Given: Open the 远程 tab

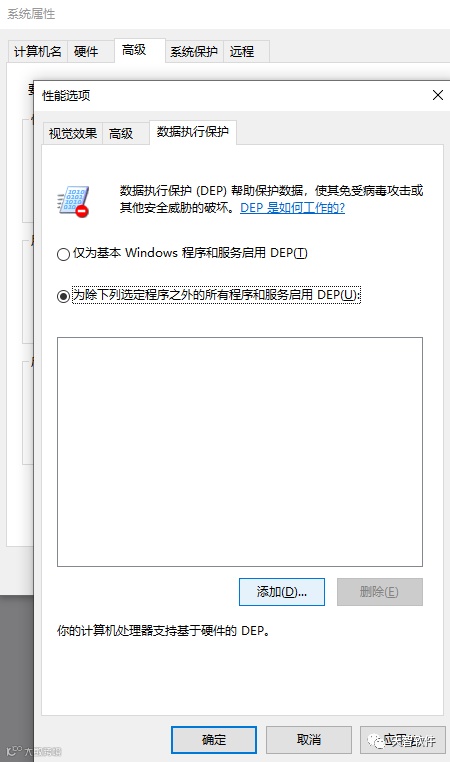Looking at the screenshot, I should 242,52.
